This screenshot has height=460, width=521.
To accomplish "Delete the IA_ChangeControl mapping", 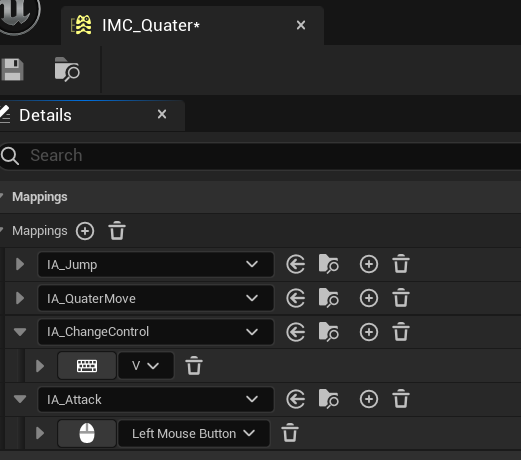I will tap(401, 332).
